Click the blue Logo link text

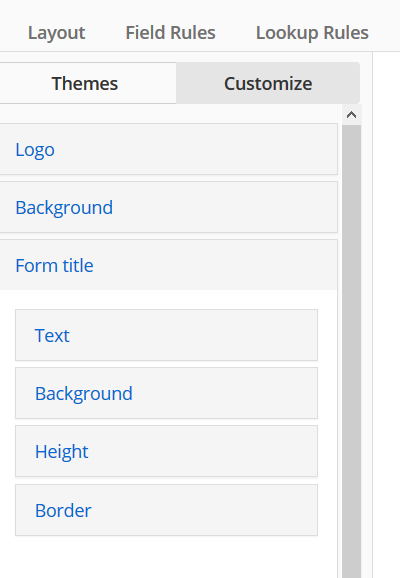pyautogui.click(x=35, y=150)
